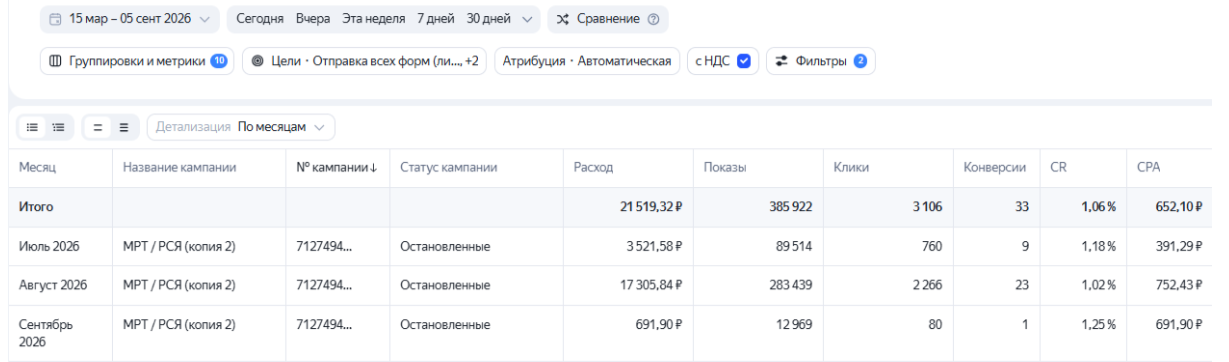Expand more period presets chevron after 30 дней
This screenshot has height=362, width=1229.
click(x=527, y=19)
